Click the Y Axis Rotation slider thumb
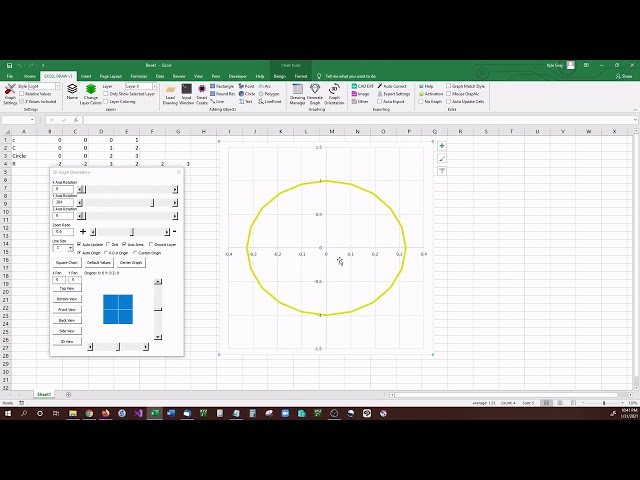 pyautogui.click(x=152, y=203)
